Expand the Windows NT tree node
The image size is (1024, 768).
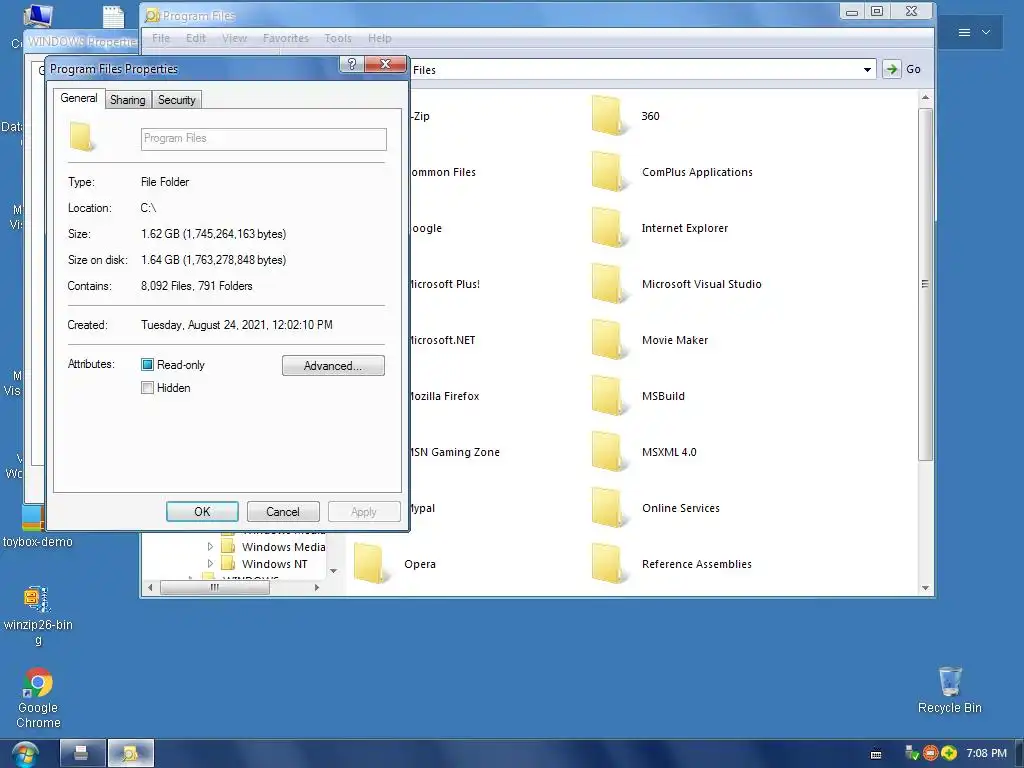click(x=210, y=564)
